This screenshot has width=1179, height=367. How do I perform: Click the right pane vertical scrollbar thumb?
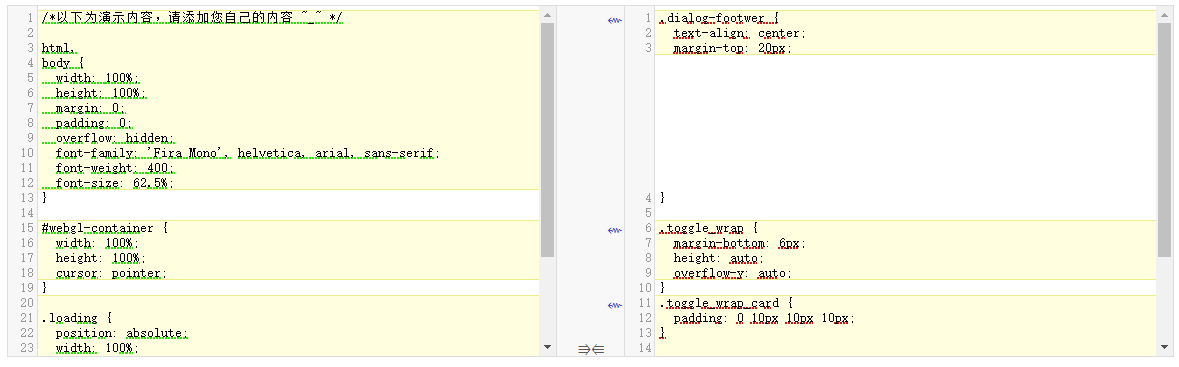point(1164,140)
